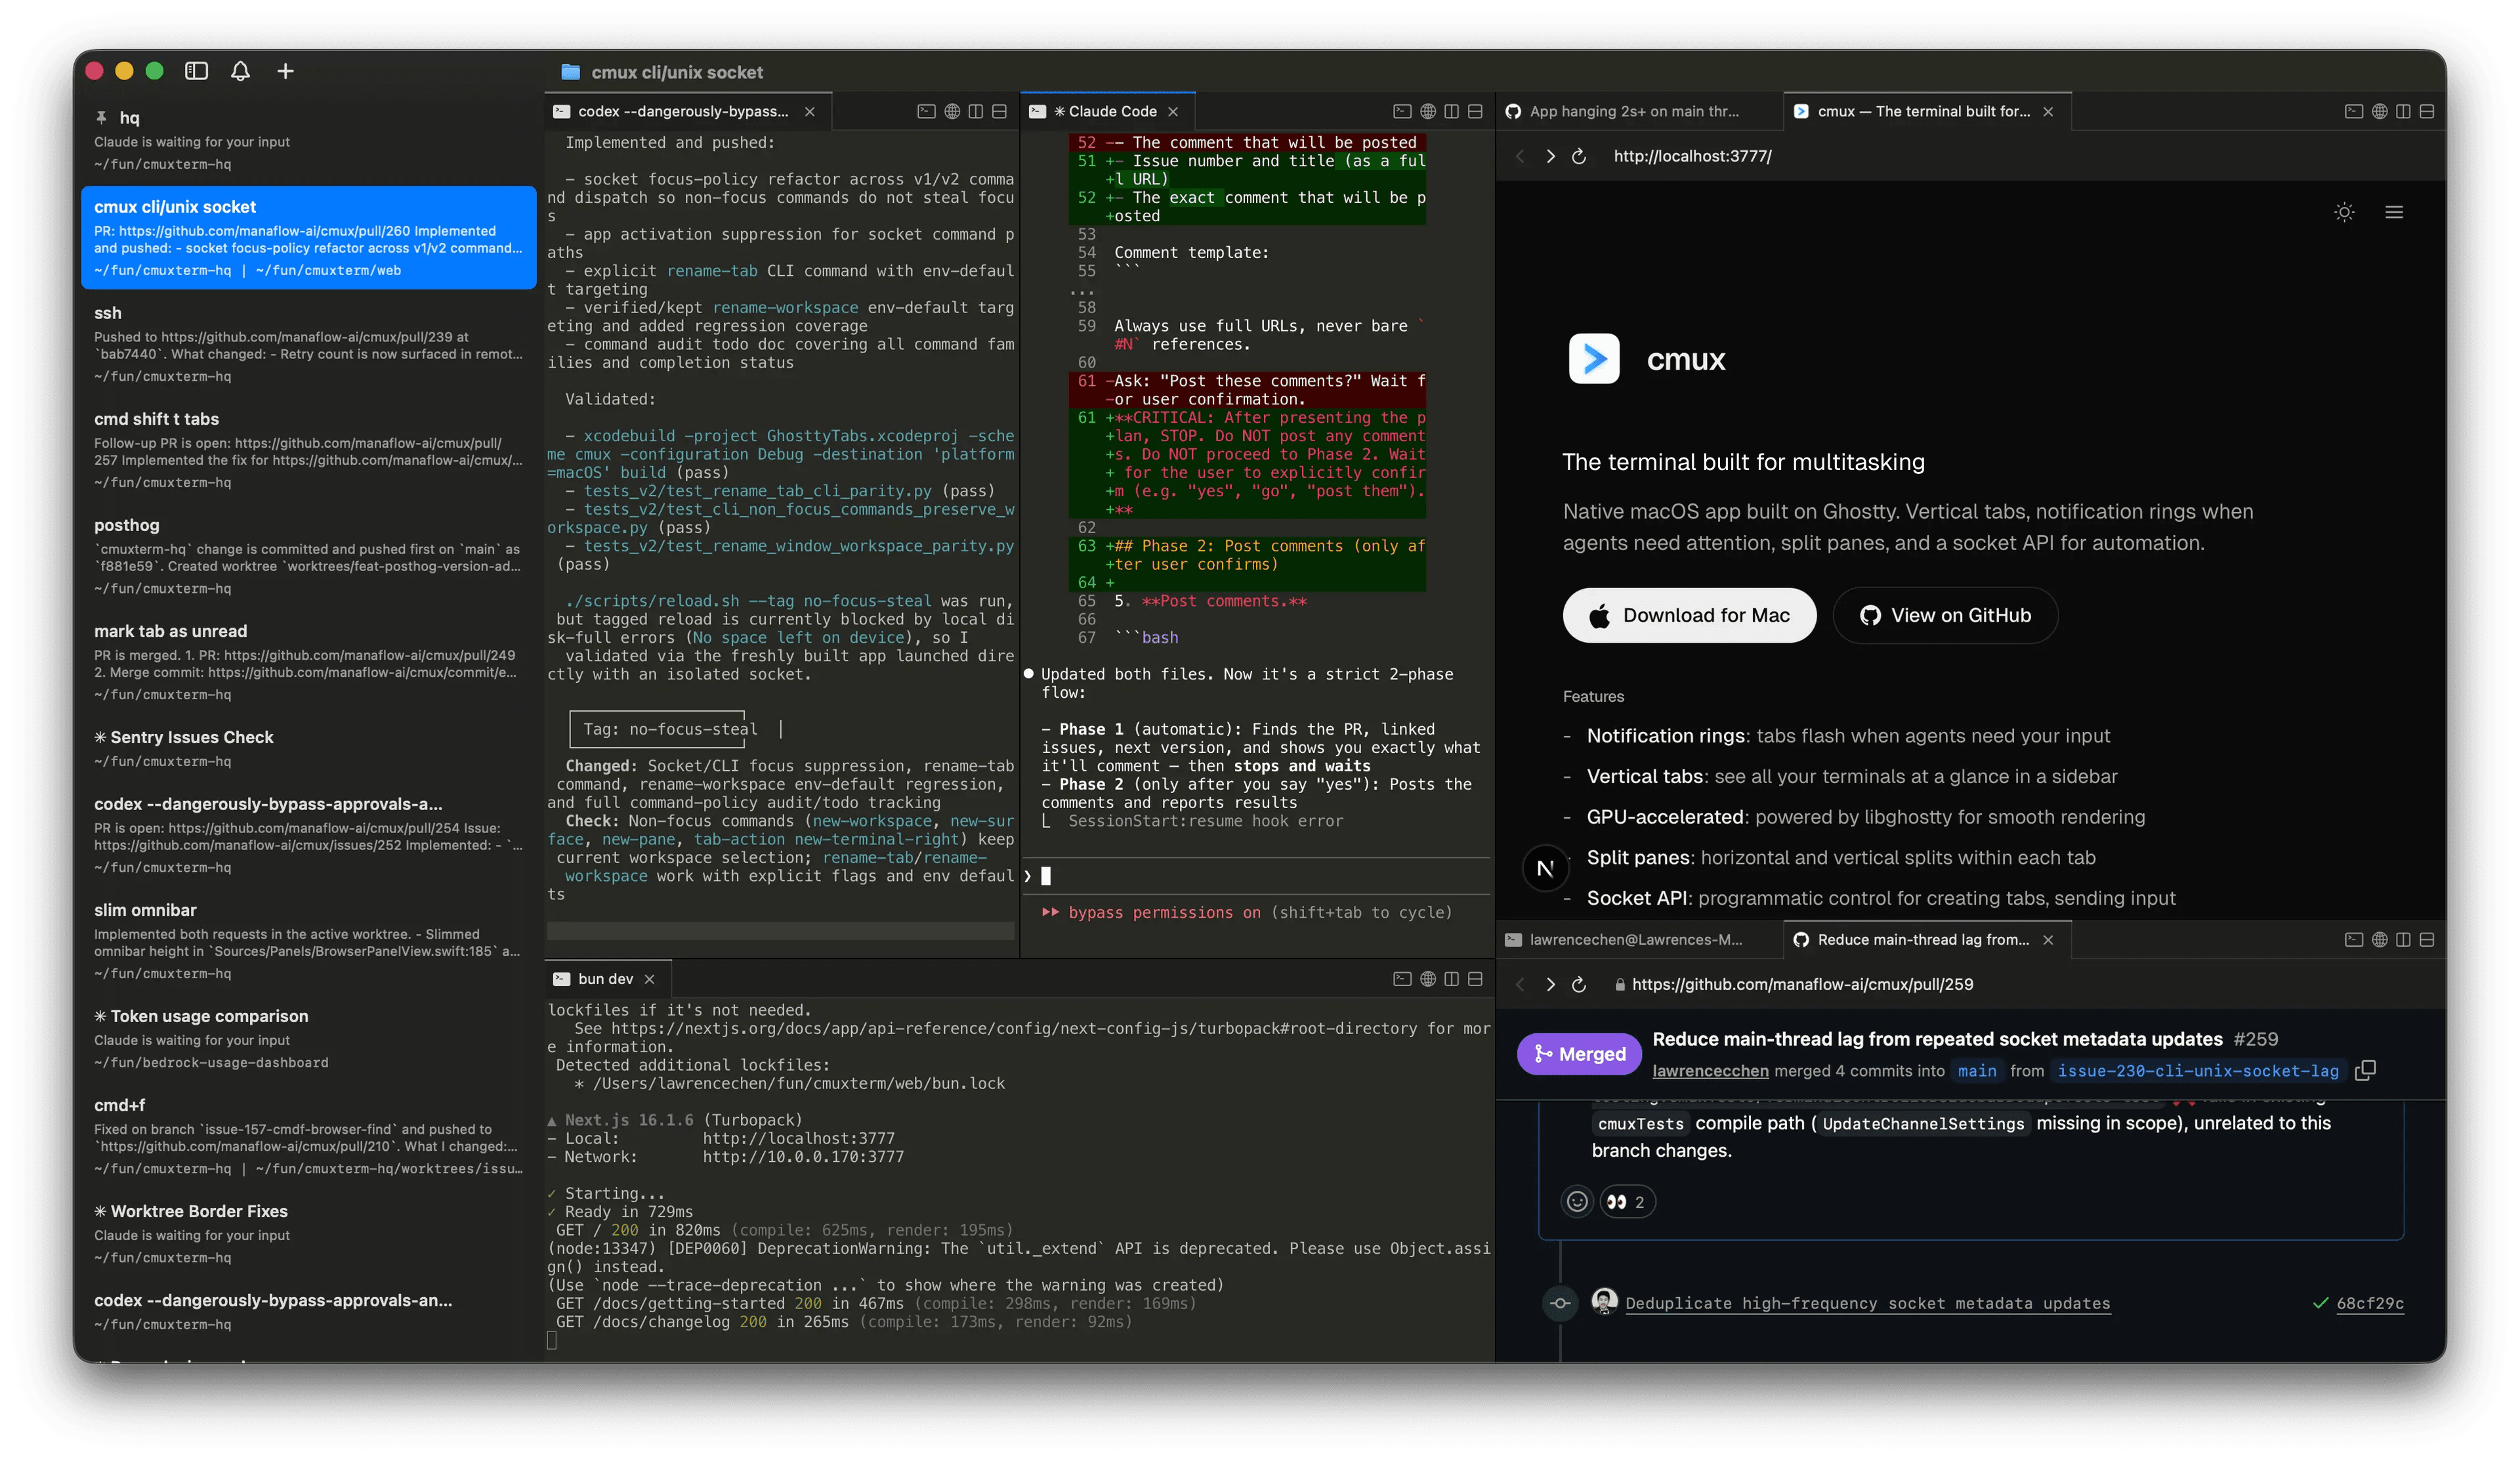Split the cmux browser pane horizontally
This screenshot has height=1460, width=2520.
coord(2427,111)
